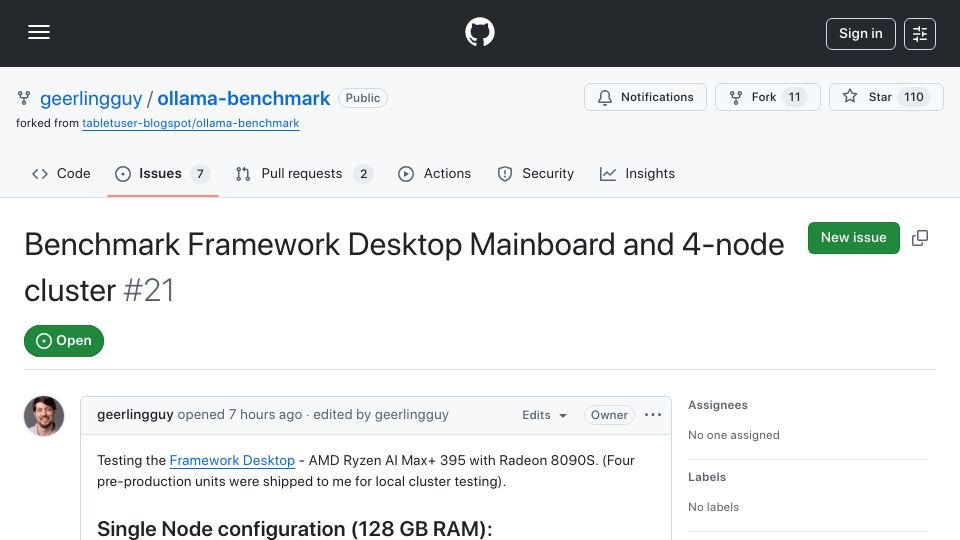Click the Assignees sidebar heading
The width and height of the screenshot is (960, 540).
(x=718, y=405)
